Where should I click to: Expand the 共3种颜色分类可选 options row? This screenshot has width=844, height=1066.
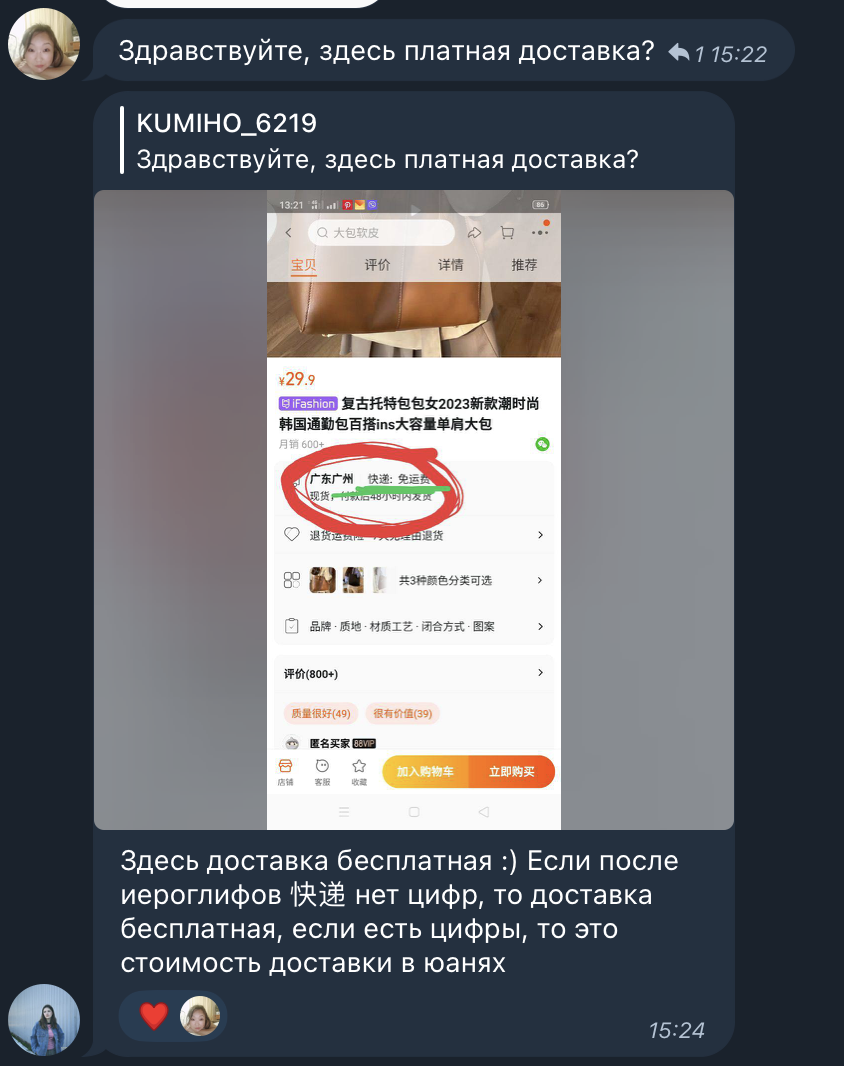(414, 580)
